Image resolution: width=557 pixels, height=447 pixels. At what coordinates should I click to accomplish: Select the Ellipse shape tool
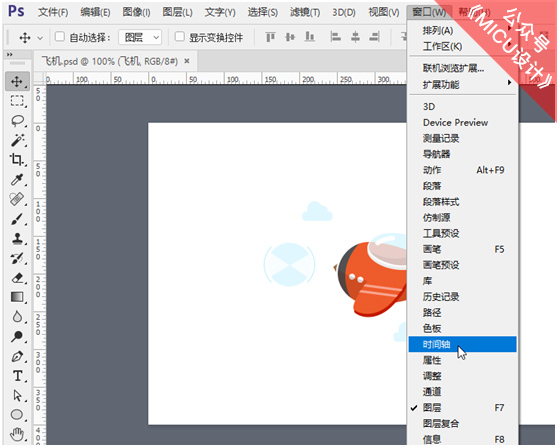(x=17, y=415)
